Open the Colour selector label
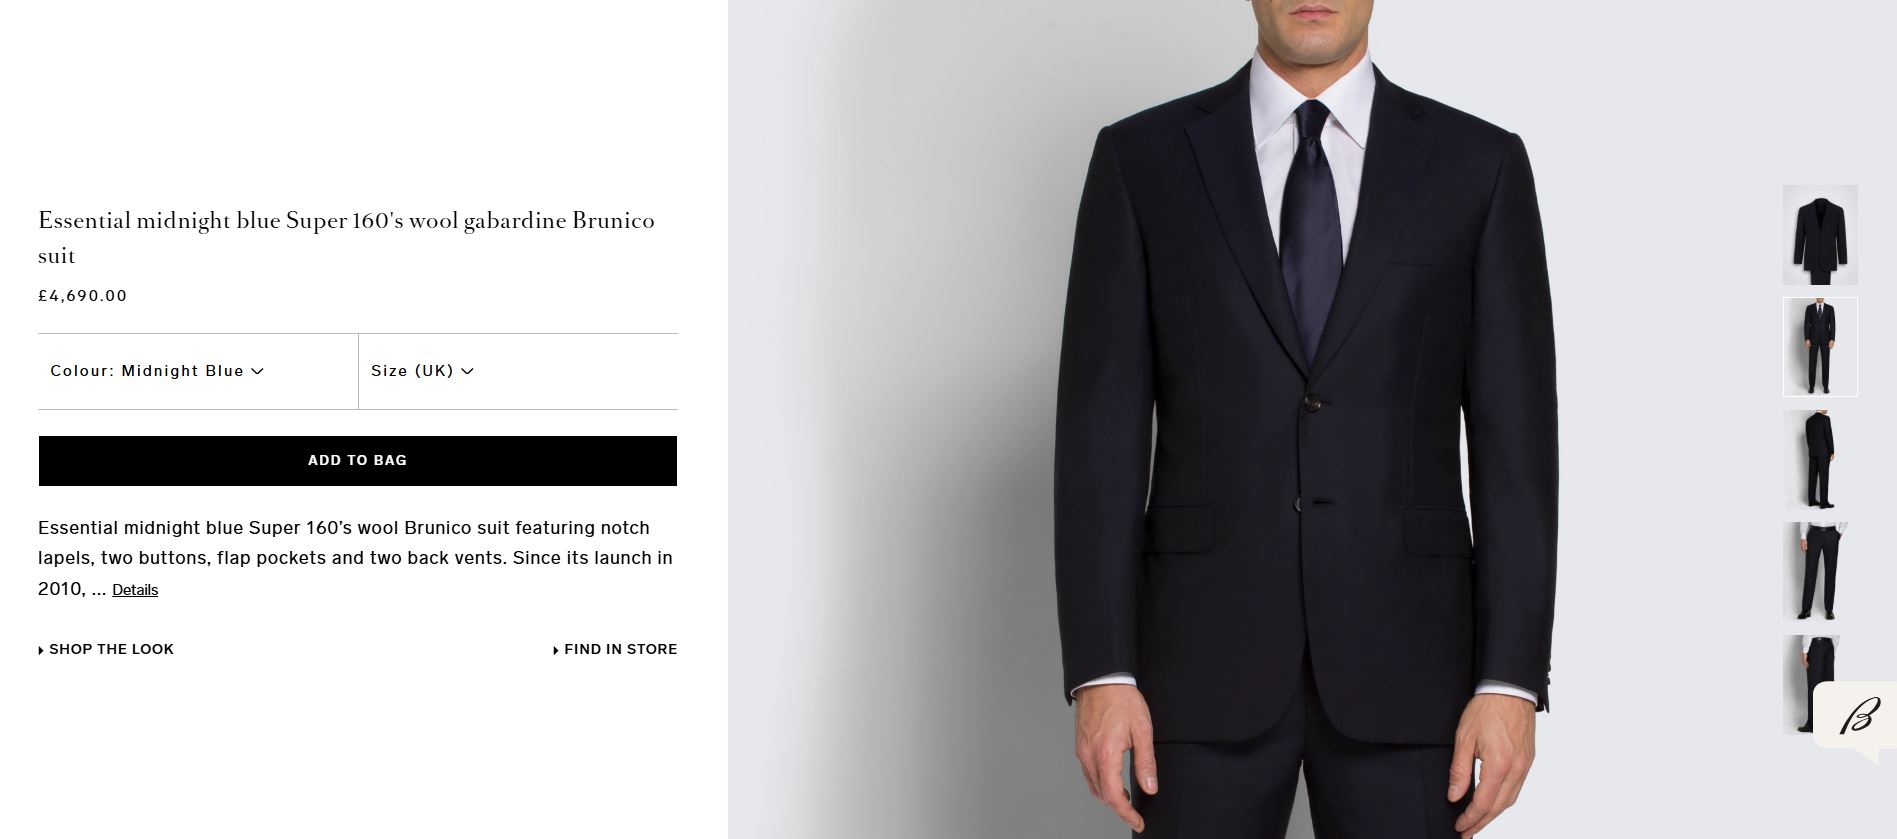 coord(147,371)
